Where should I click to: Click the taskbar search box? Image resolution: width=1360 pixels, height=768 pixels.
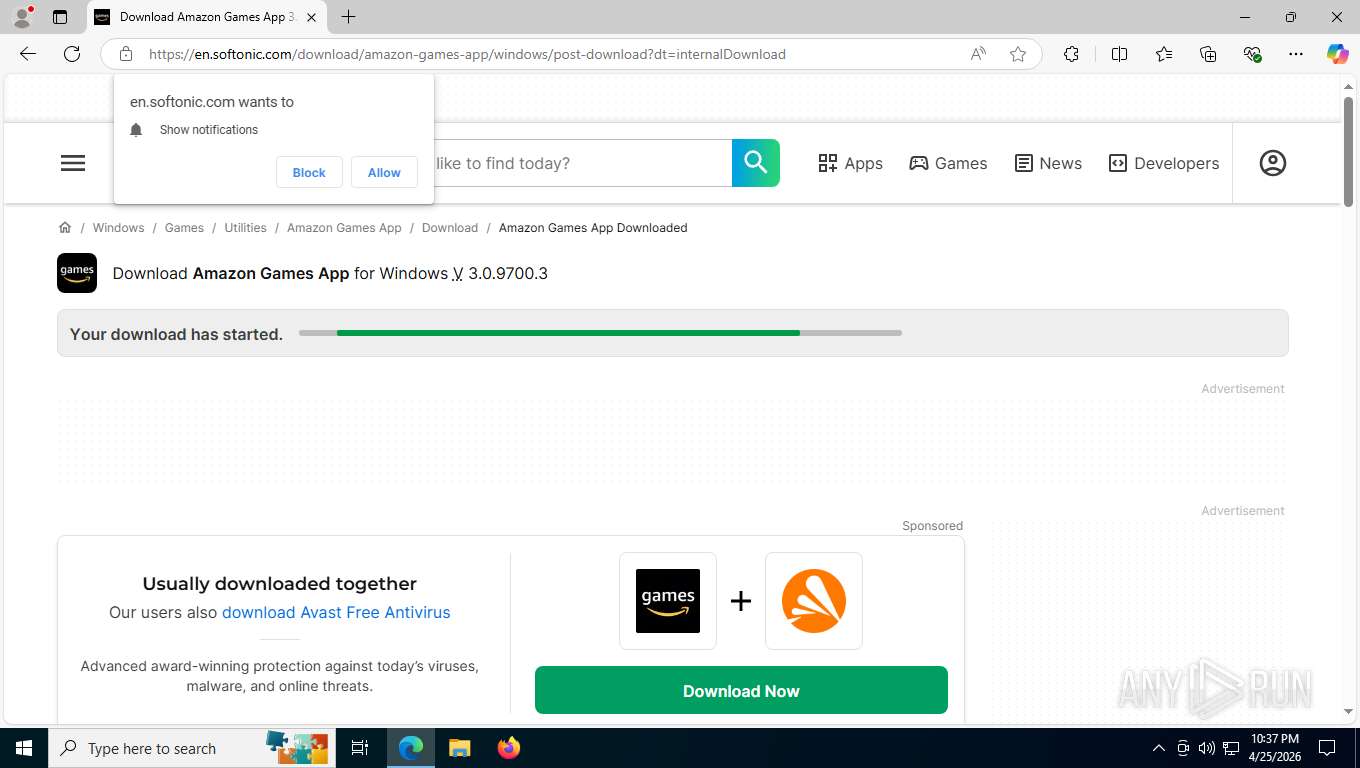pos(192,748)
